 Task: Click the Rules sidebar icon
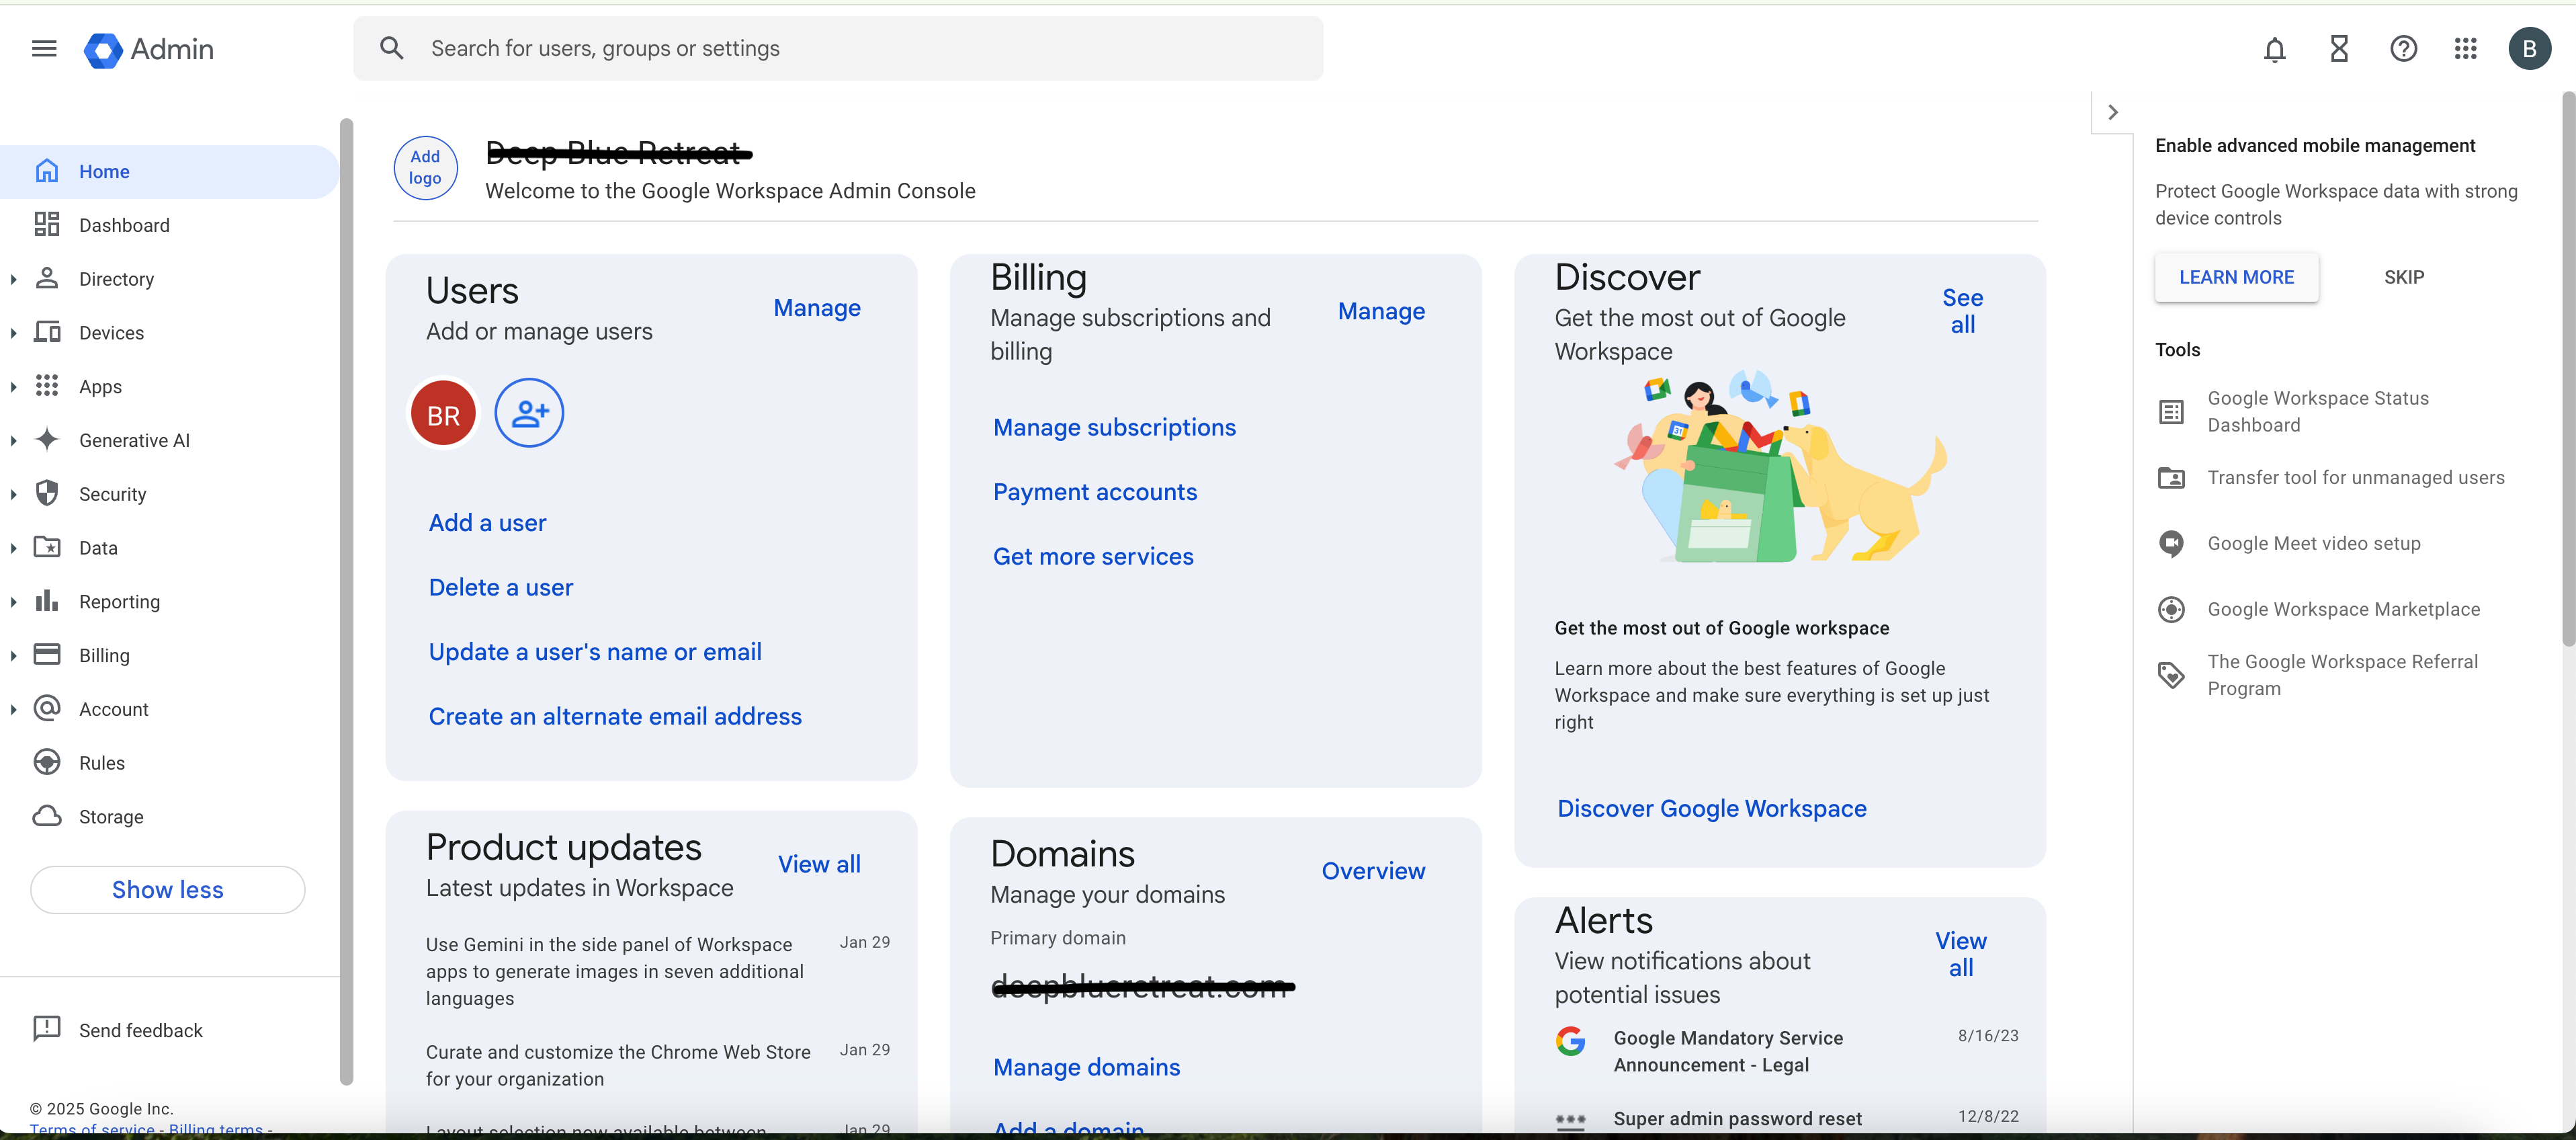click(47, 762)
